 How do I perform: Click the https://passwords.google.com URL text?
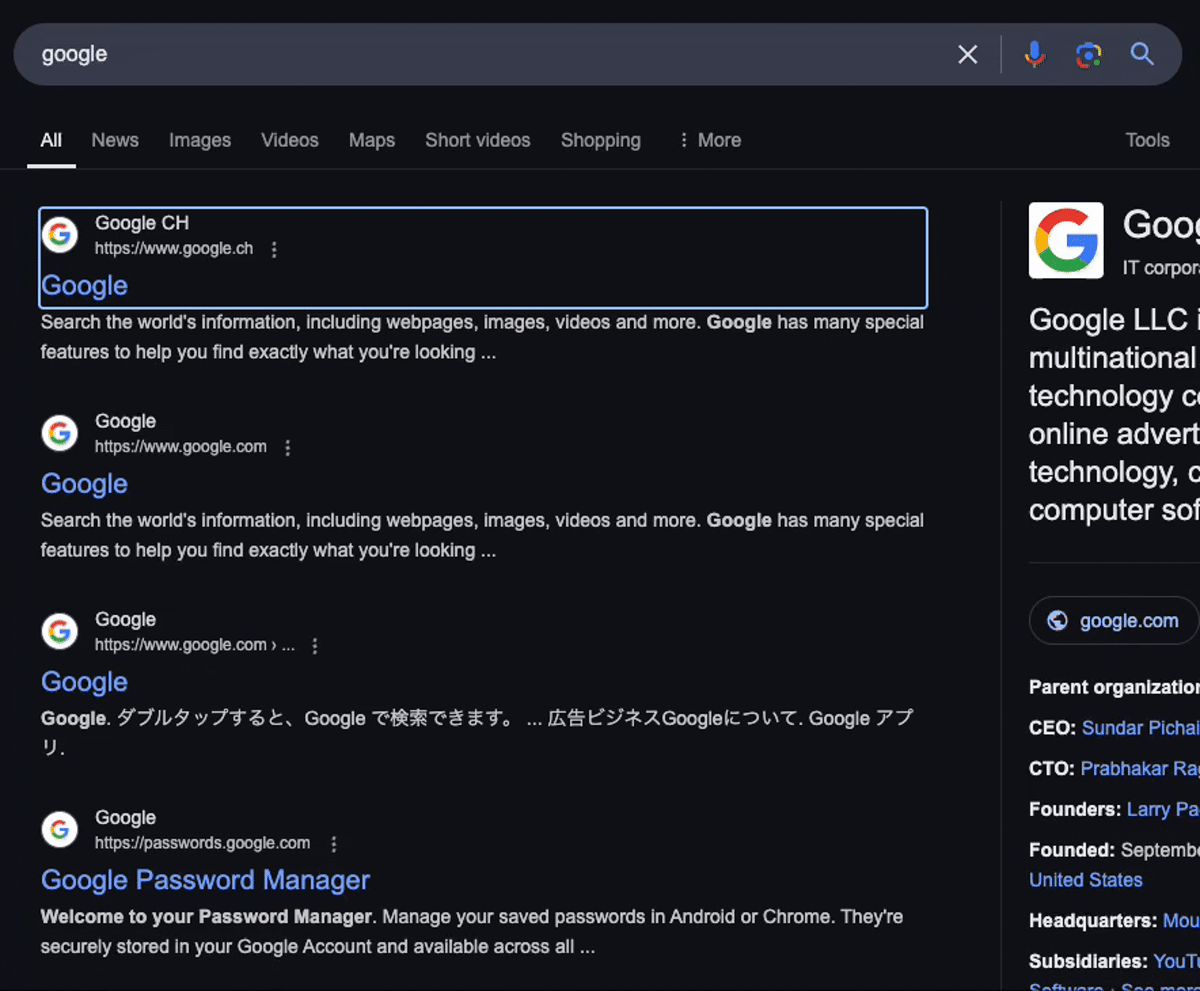202,843
